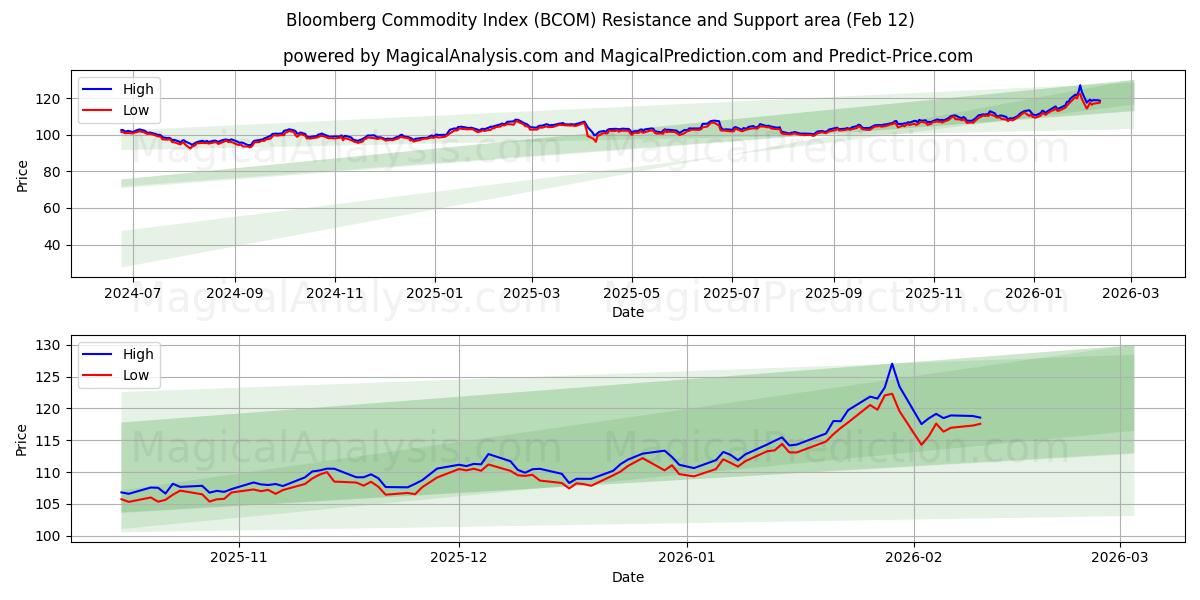Toggle the High legend entry in bottom chart

coord(125,354)
